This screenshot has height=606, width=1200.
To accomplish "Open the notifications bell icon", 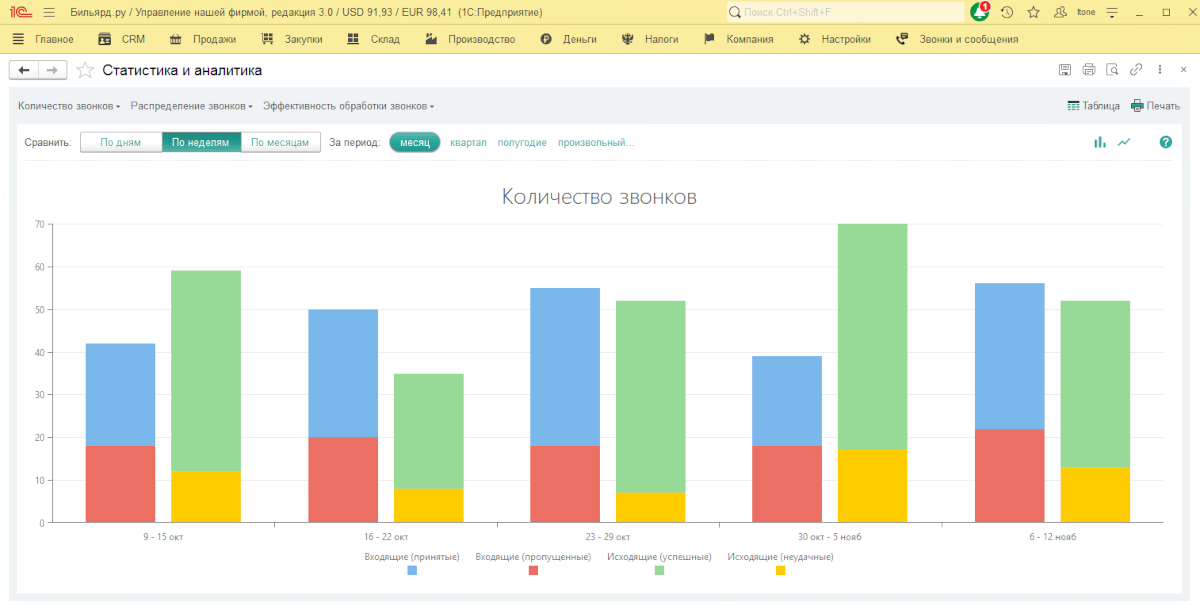I will click(980, 12).
